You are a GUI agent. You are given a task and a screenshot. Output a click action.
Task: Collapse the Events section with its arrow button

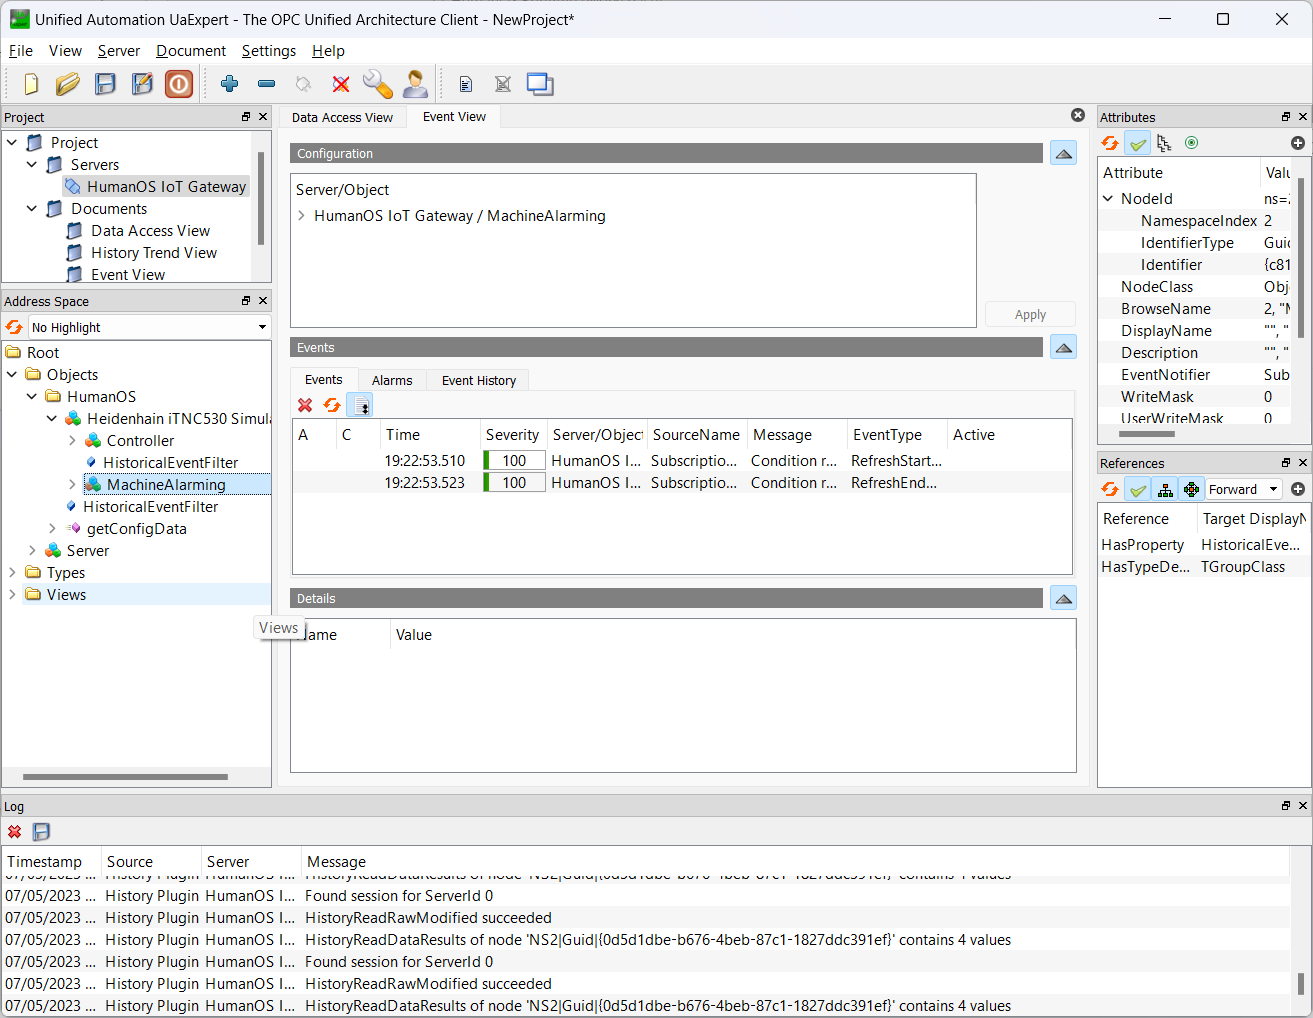click(1064, 347)
